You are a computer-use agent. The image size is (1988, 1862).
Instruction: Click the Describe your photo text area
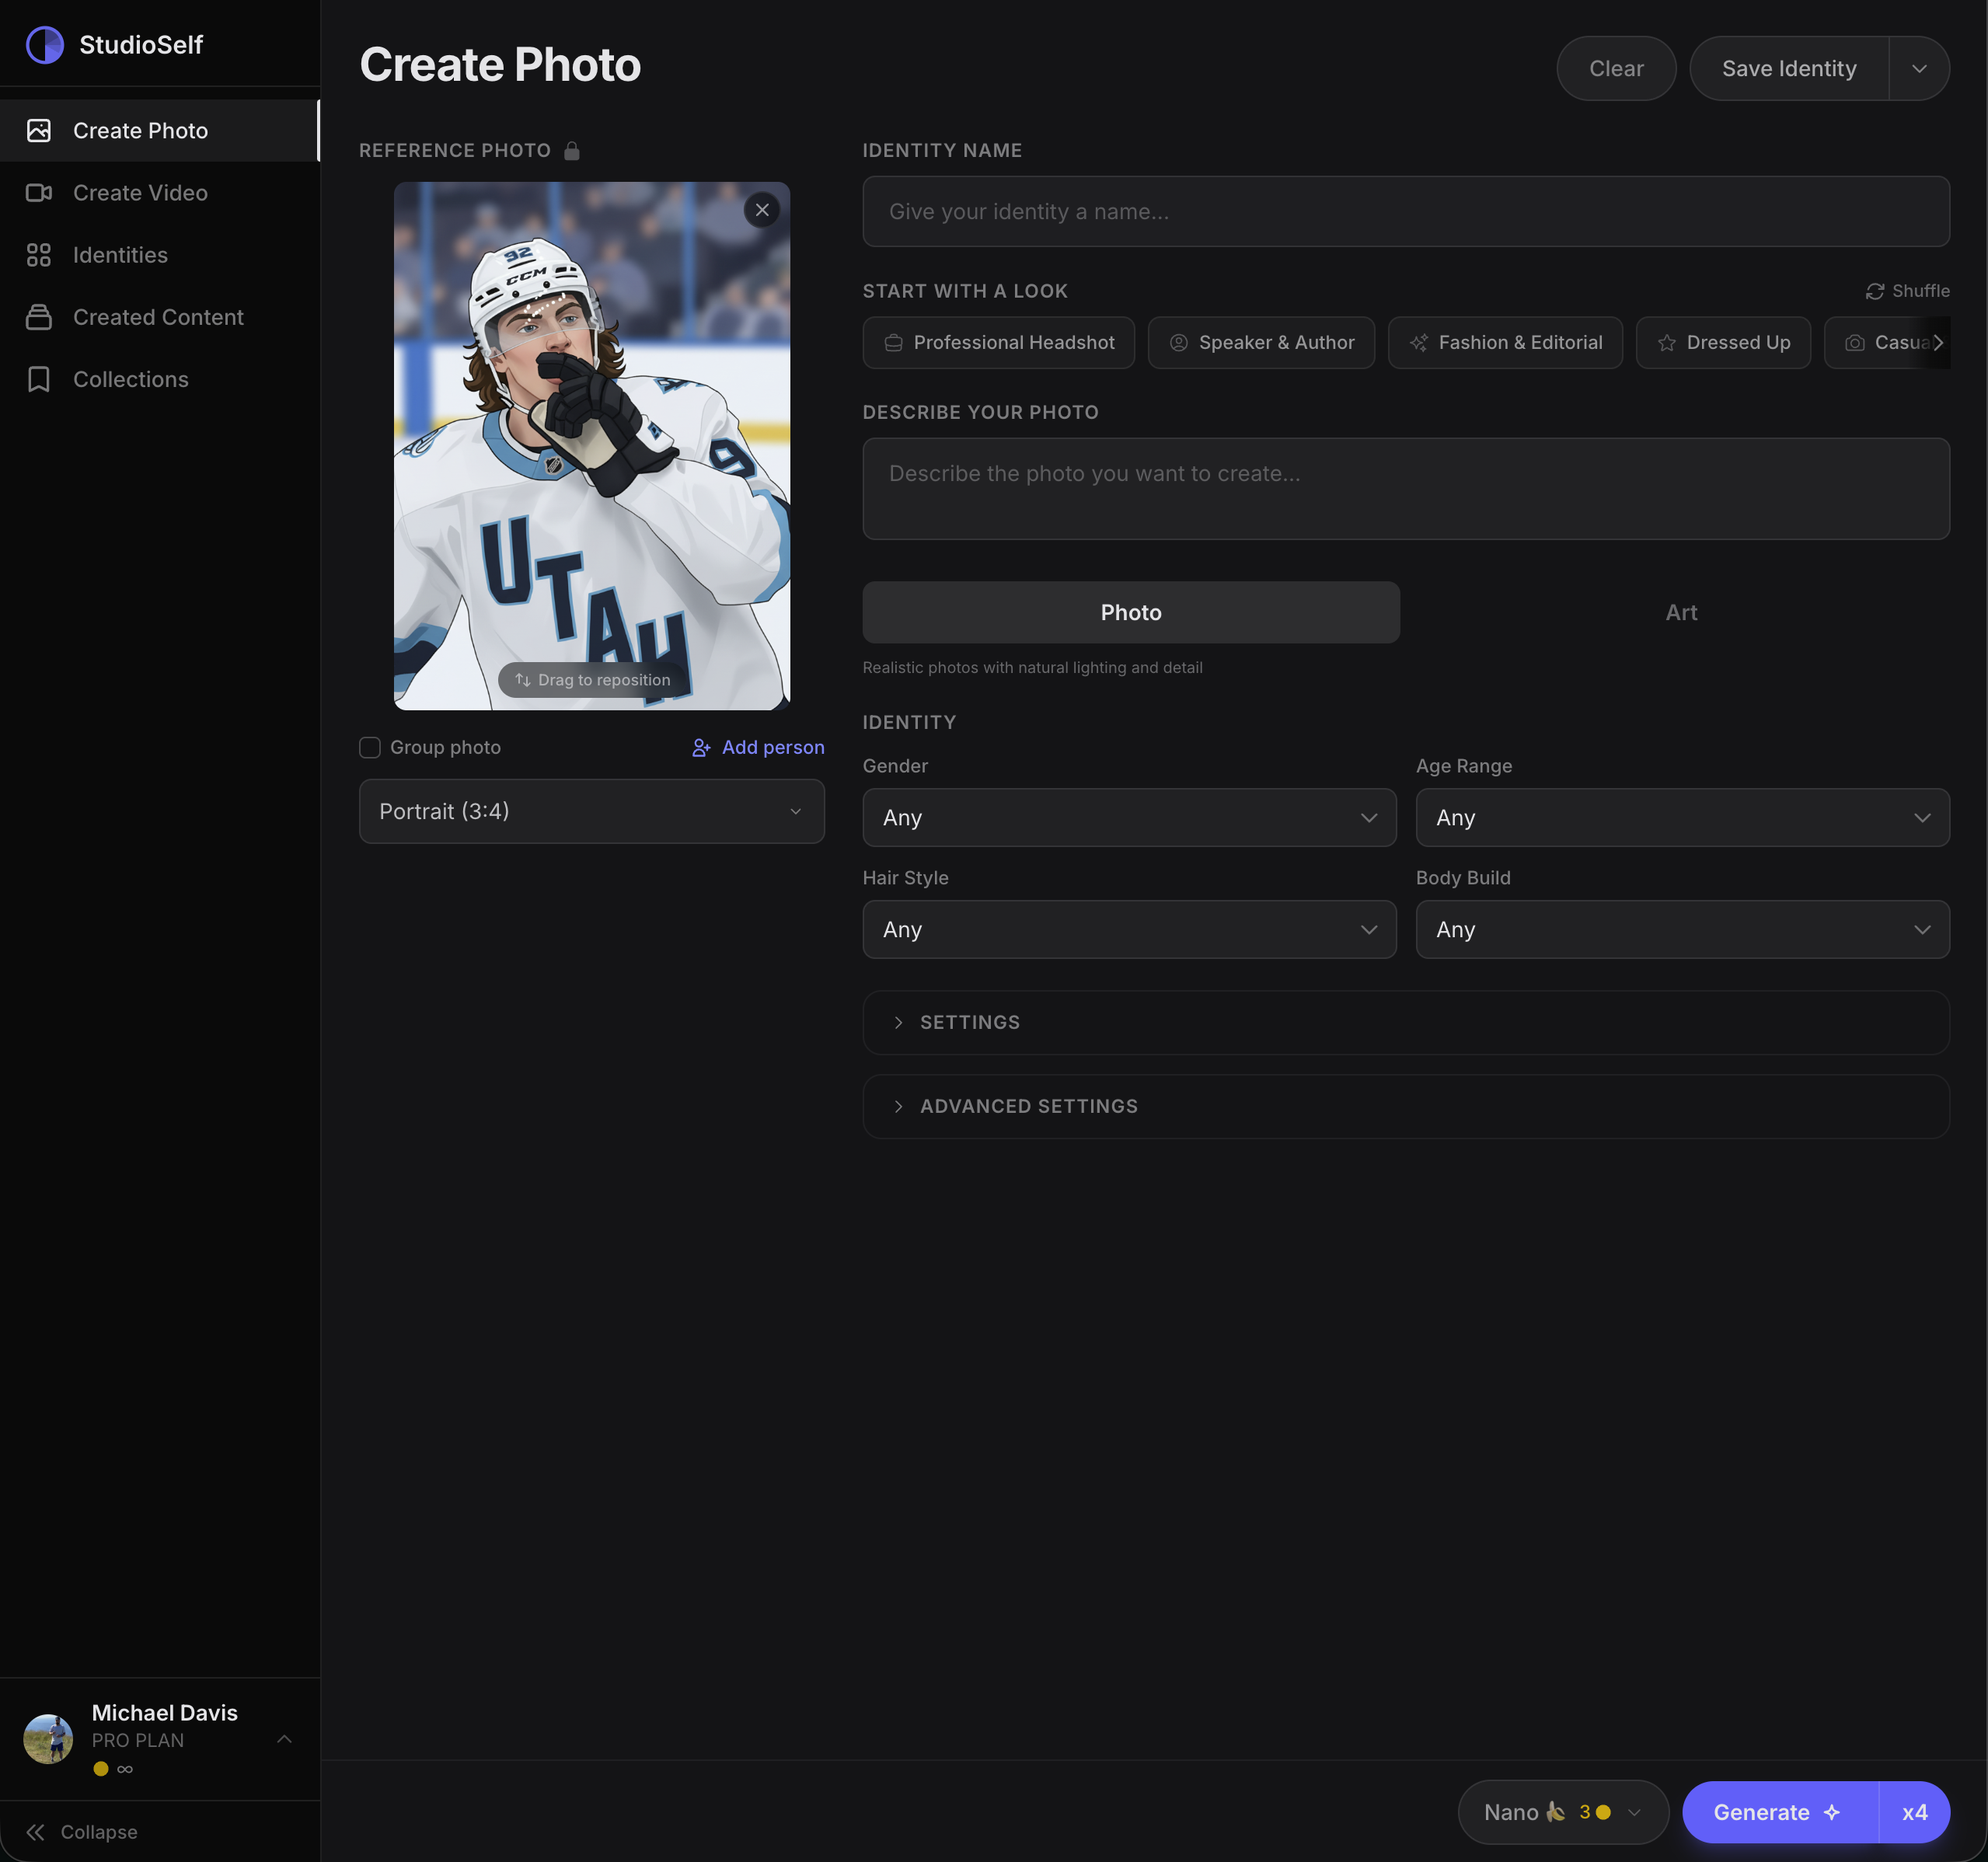(x=1405, y=489)
